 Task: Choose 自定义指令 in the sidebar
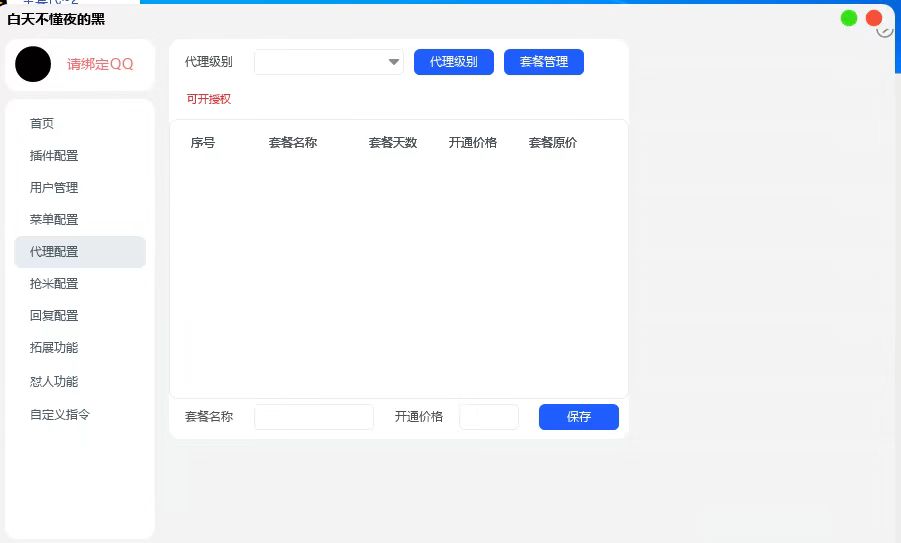pyautogui.click(x=60, y=415)
